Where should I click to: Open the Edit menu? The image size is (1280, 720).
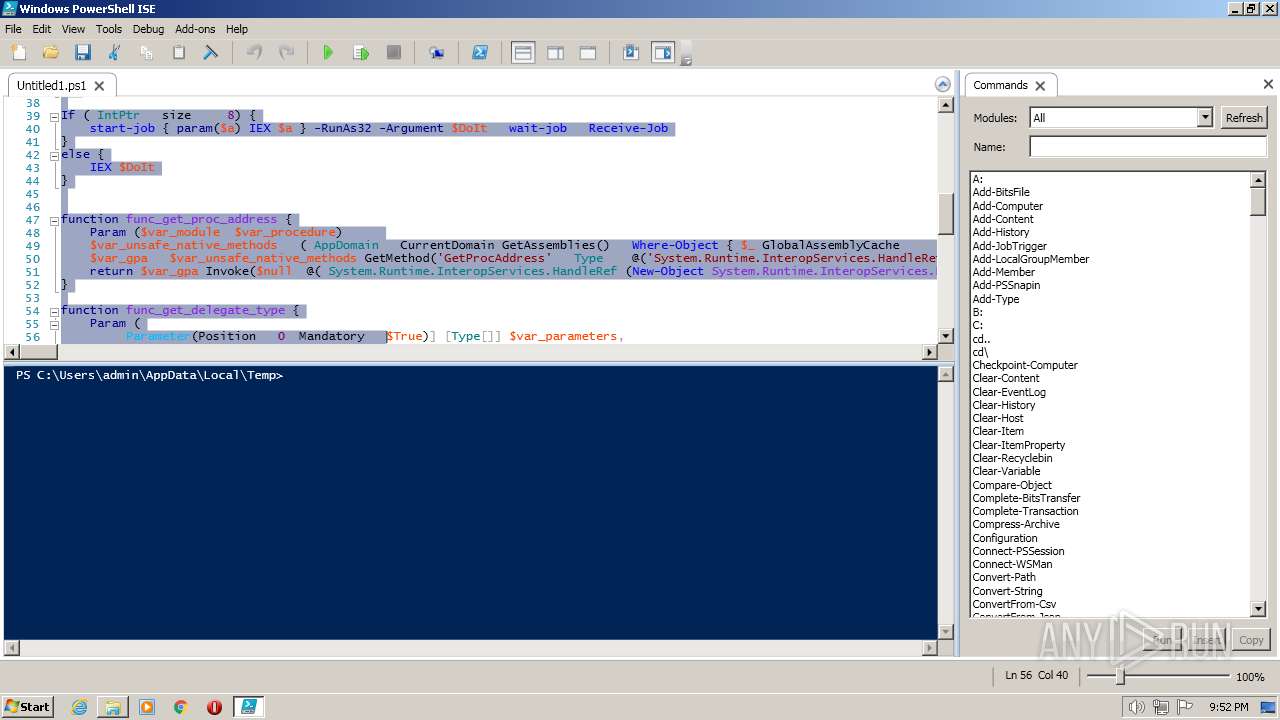(x=41, y=29)
